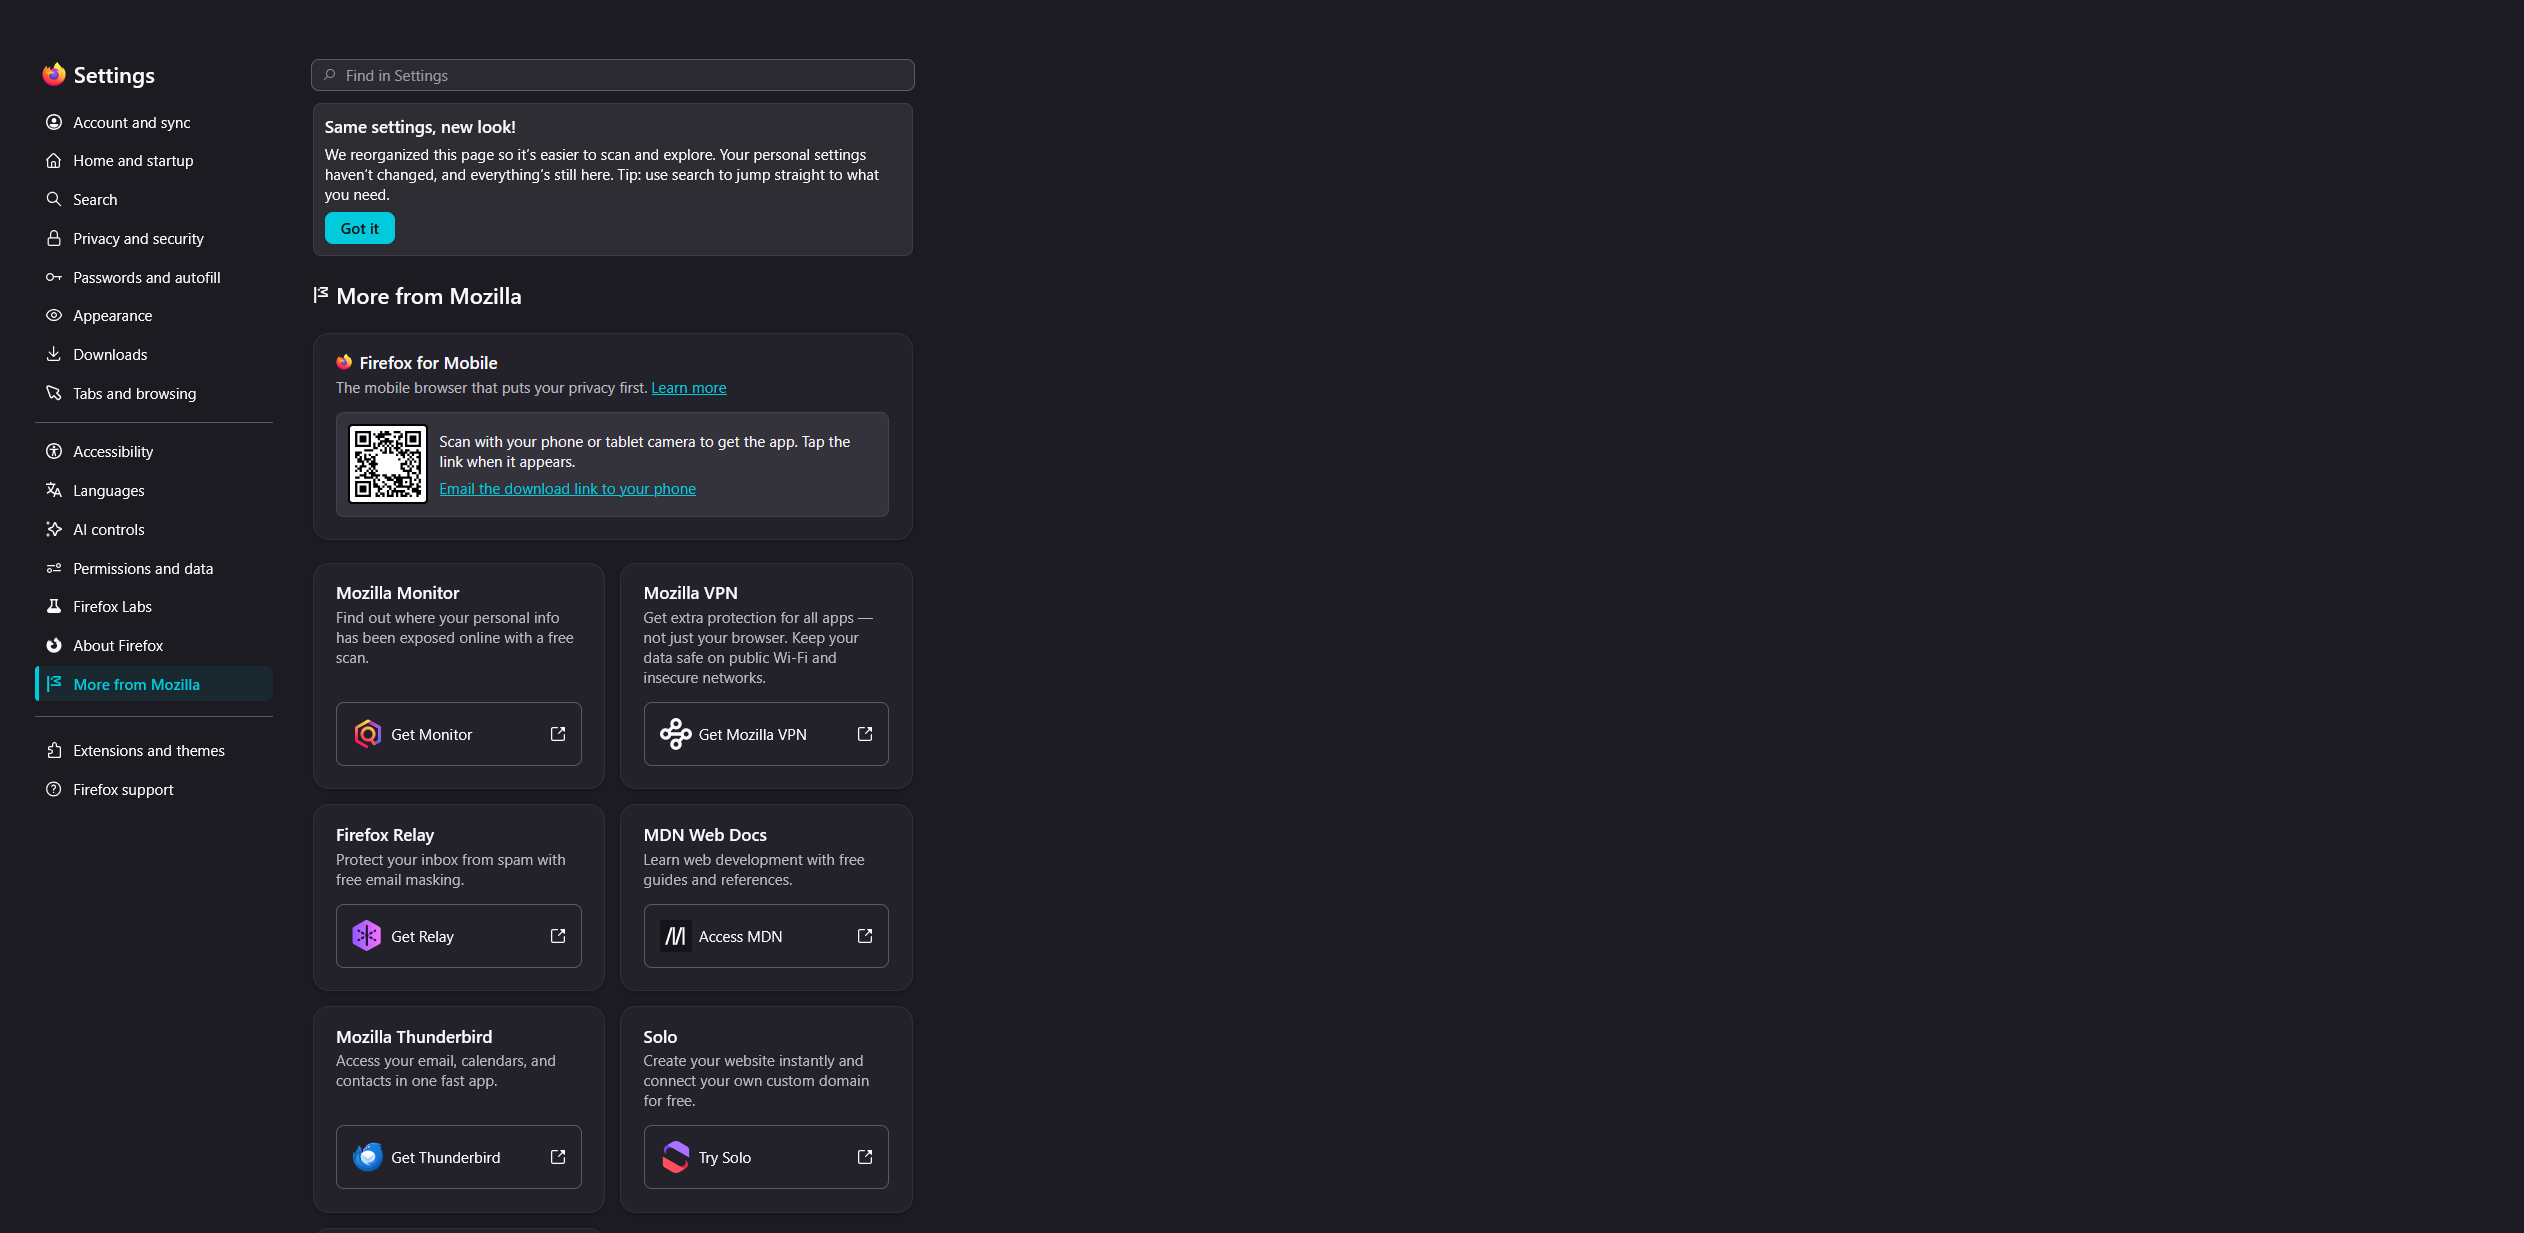Click the Firefox logo beside Settings
The image size is (2524, 1233).
click(54, 74)
